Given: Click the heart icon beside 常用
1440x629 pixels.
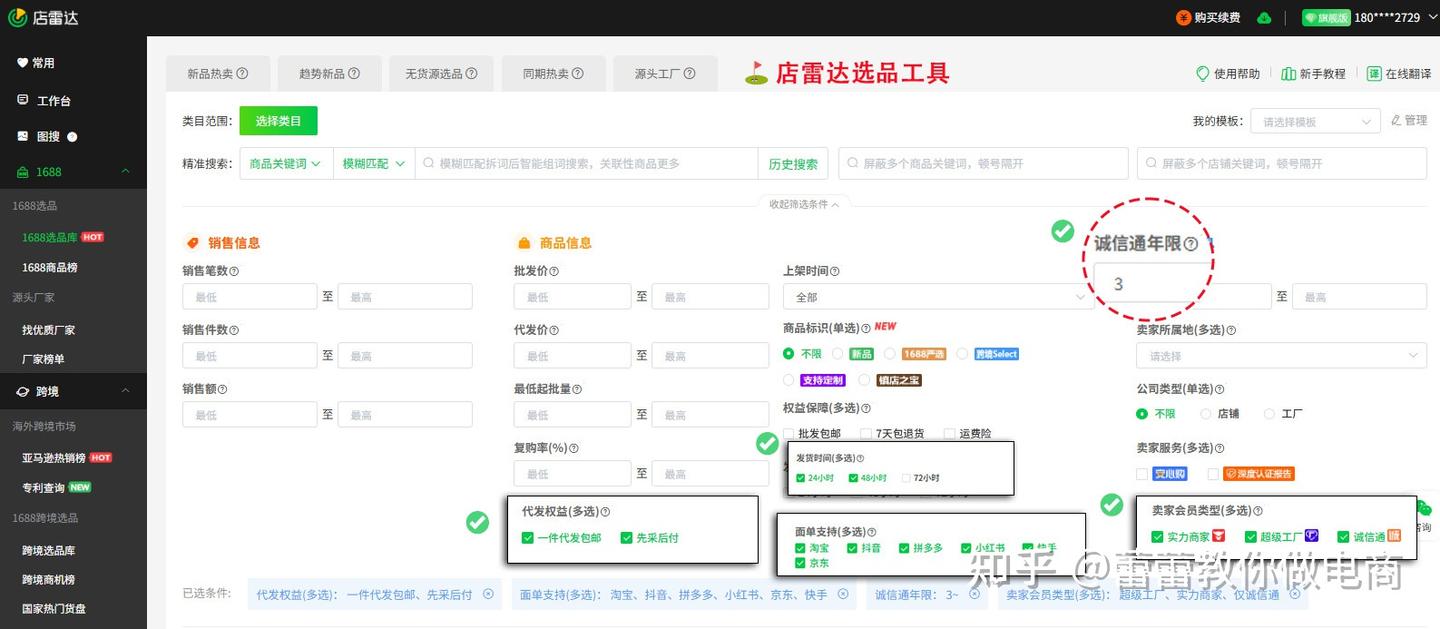Looking at the screenshot, I should coord(23,62).
